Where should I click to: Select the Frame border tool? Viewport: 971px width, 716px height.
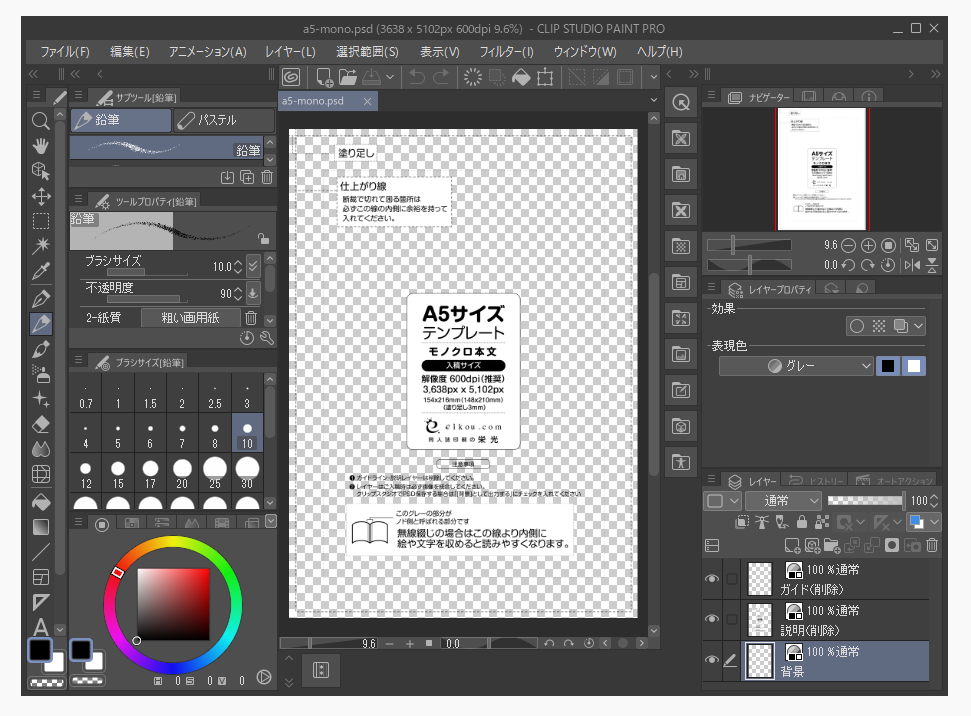click(41, 577)
